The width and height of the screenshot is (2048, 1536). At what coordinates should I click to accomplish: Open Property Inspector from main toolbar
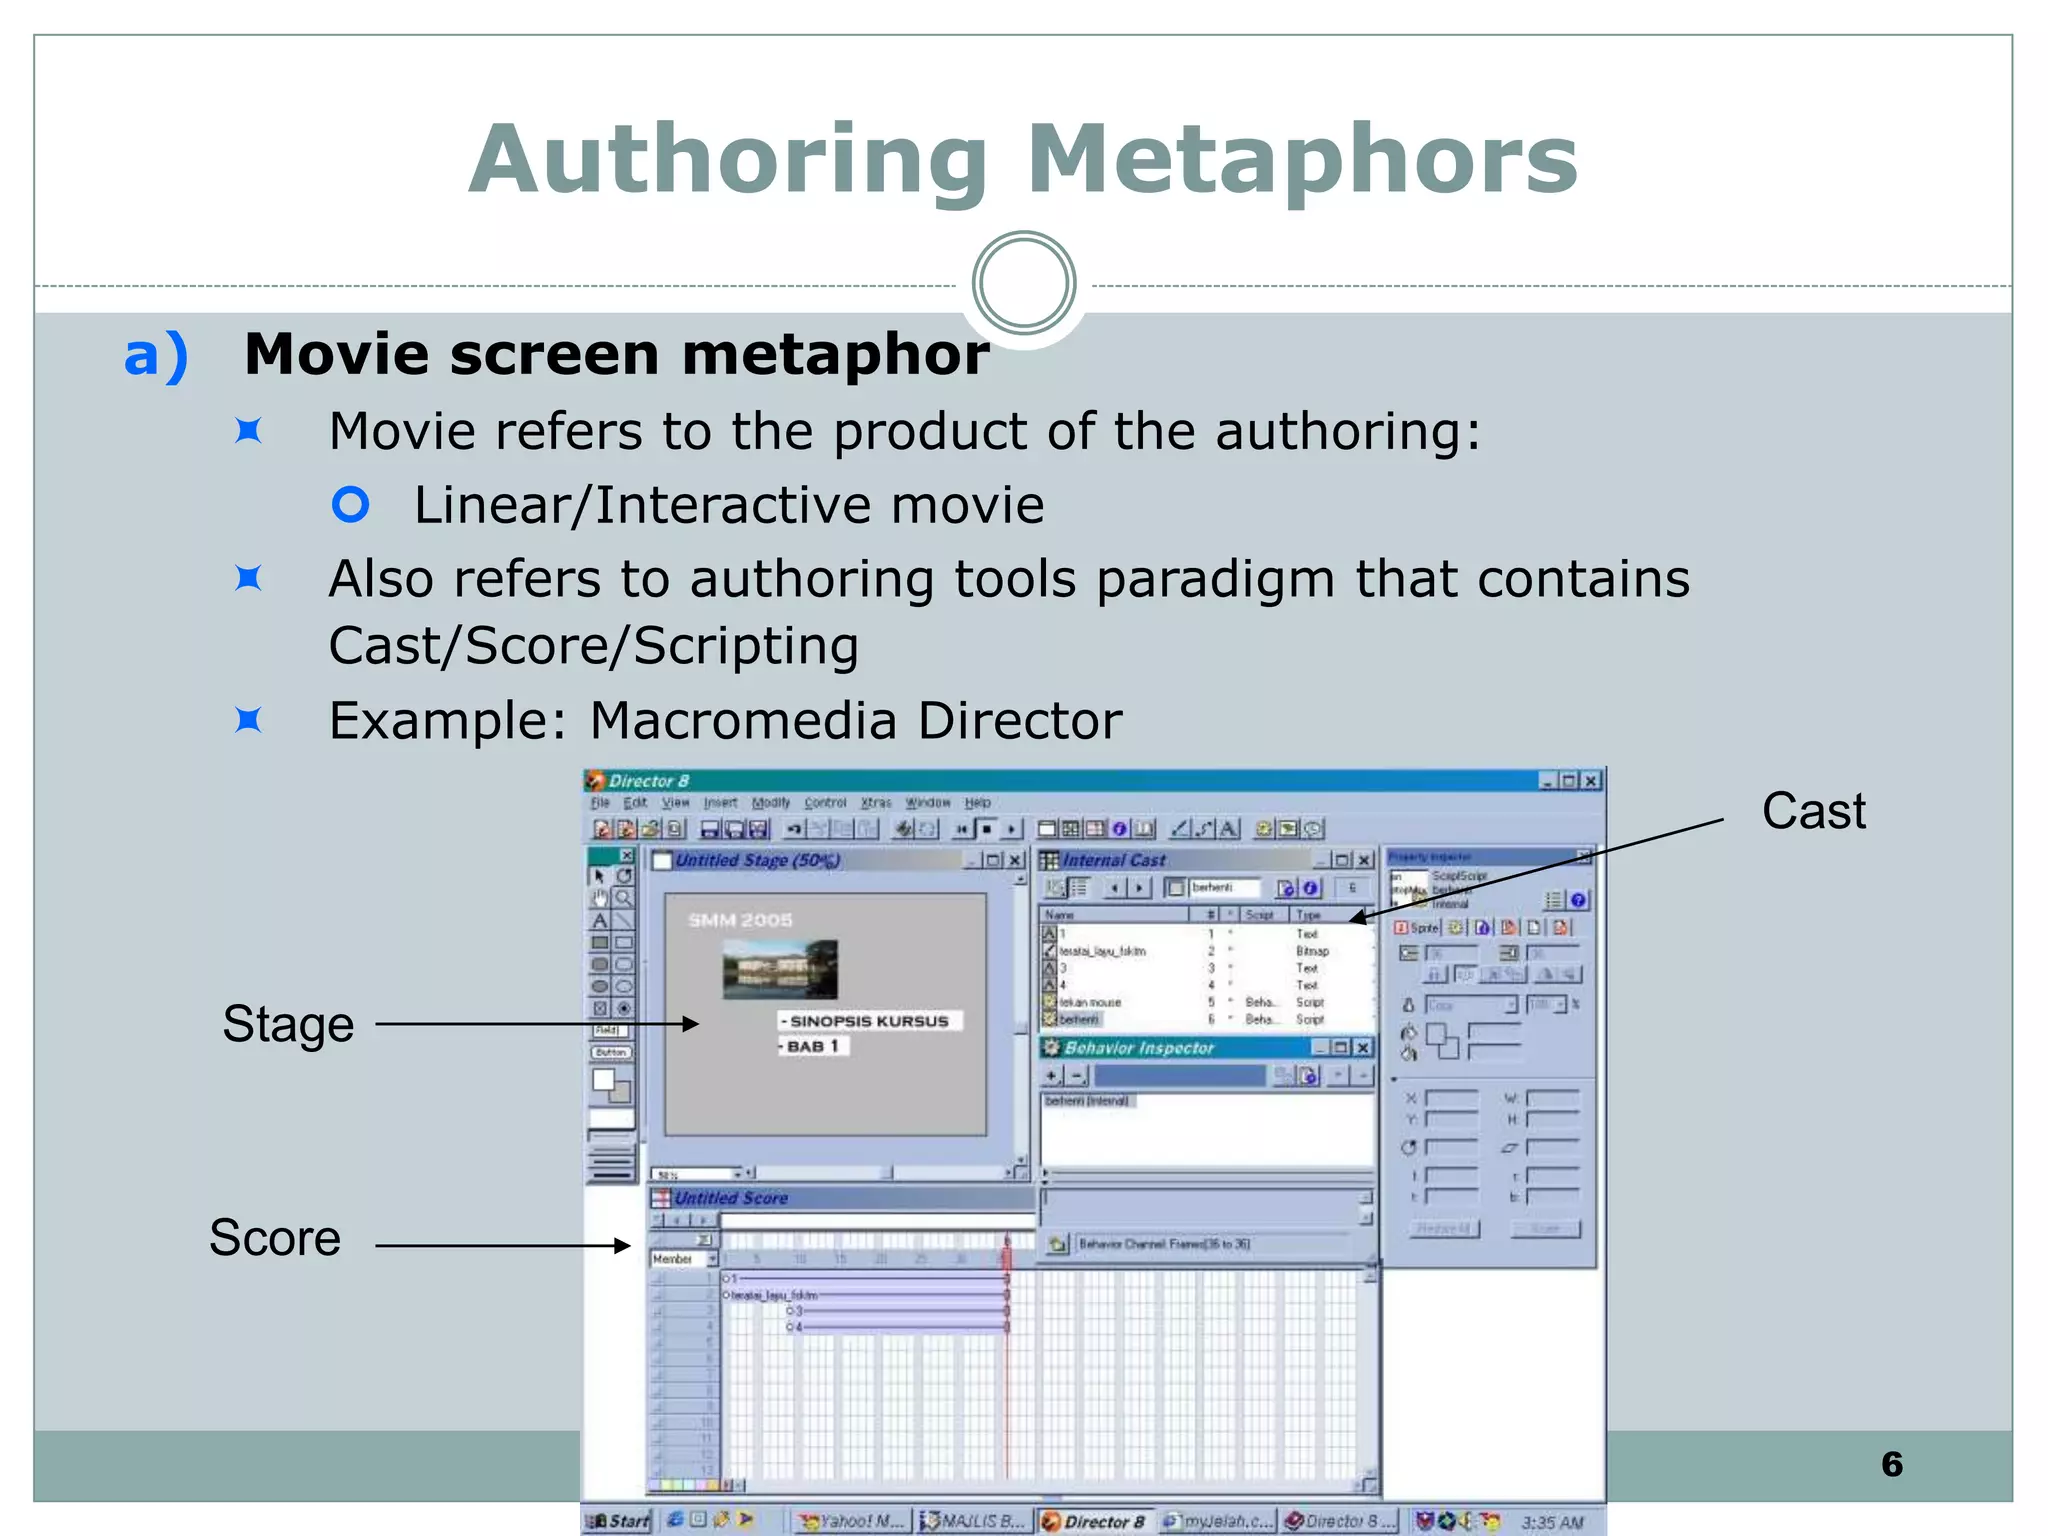[x=1119, y=829]
